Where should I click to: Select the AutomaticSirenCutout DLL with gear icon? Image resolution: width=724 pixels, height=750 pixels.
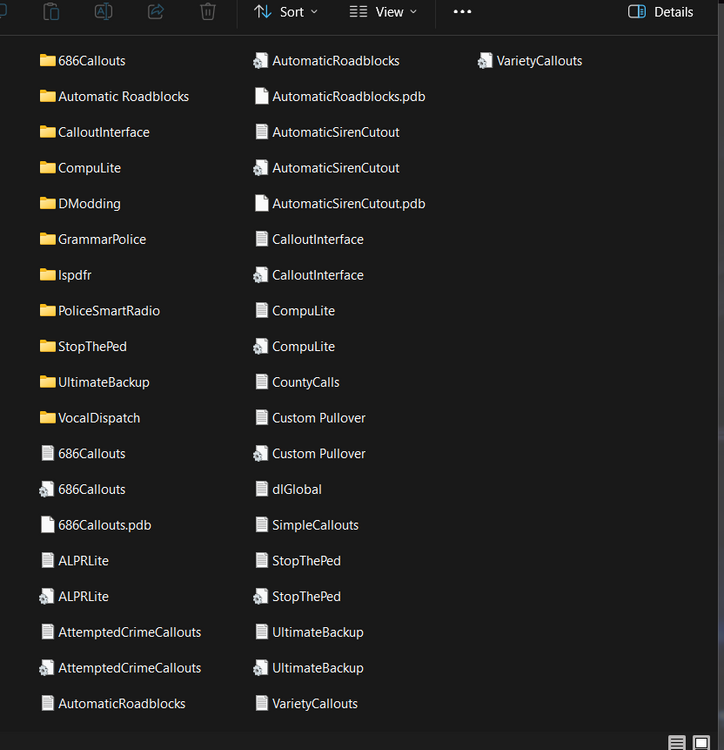pos(326,168)
